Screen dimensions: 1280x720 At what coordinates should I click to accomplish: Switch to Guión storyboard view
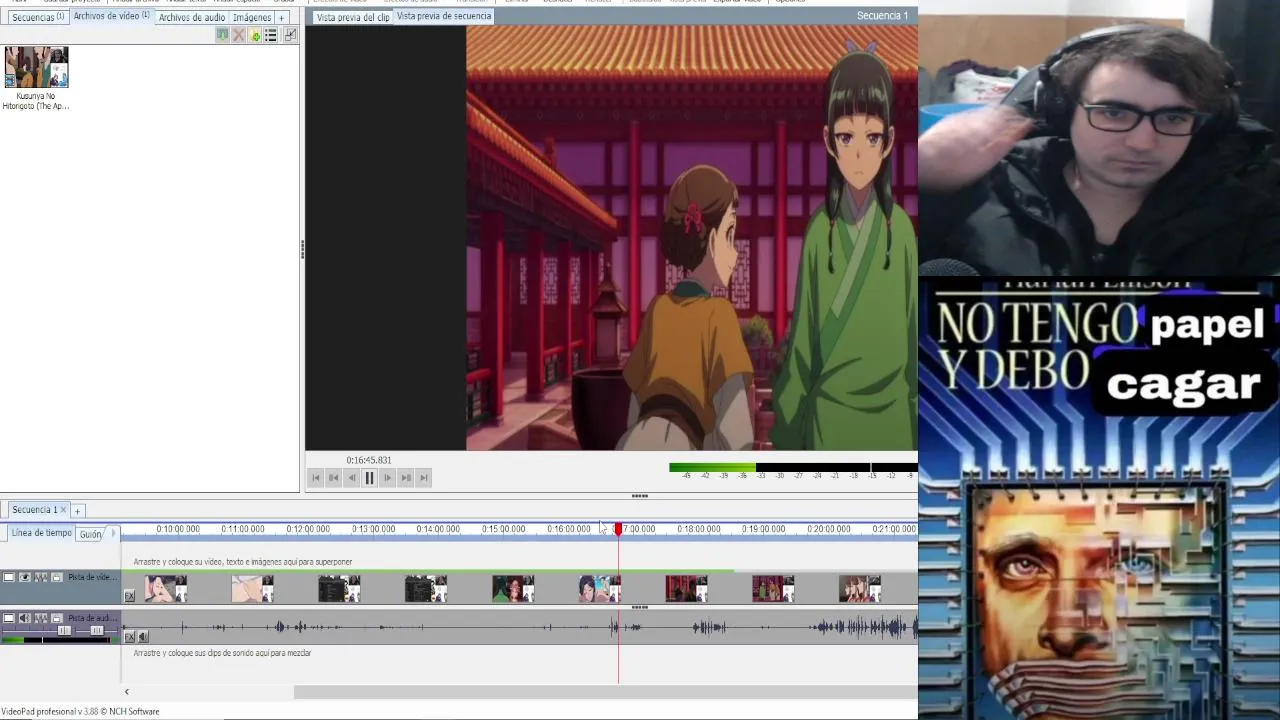[91, 534]
